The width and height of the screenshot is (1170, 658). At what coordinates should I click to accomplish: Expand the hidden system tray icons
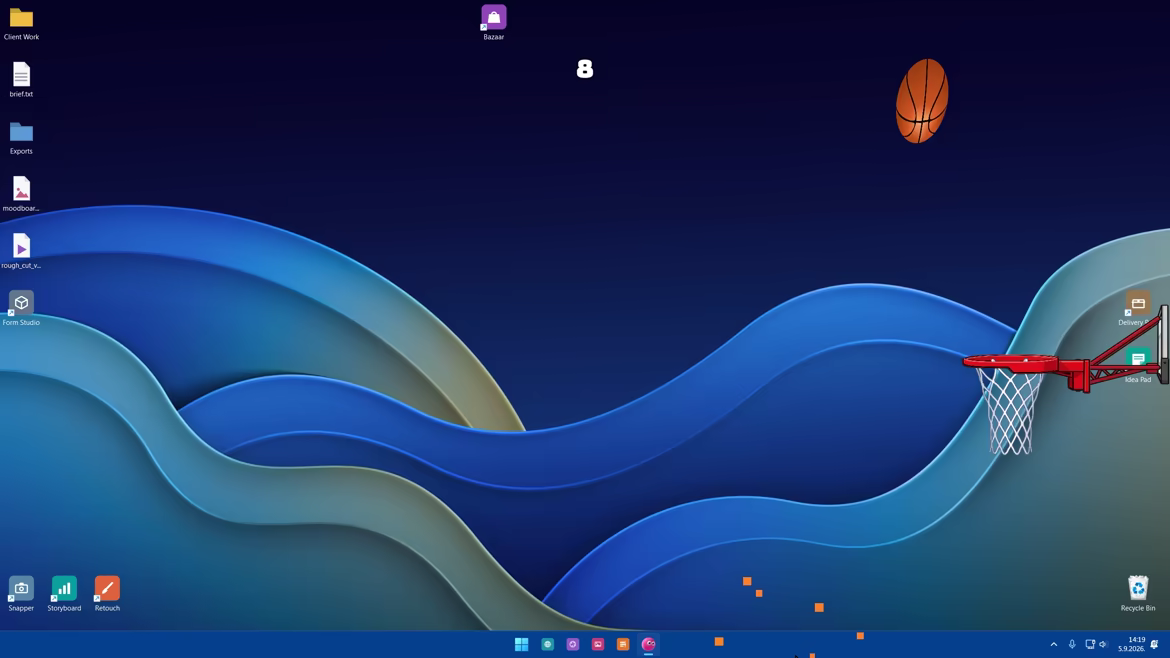[x=1054, y=645]
